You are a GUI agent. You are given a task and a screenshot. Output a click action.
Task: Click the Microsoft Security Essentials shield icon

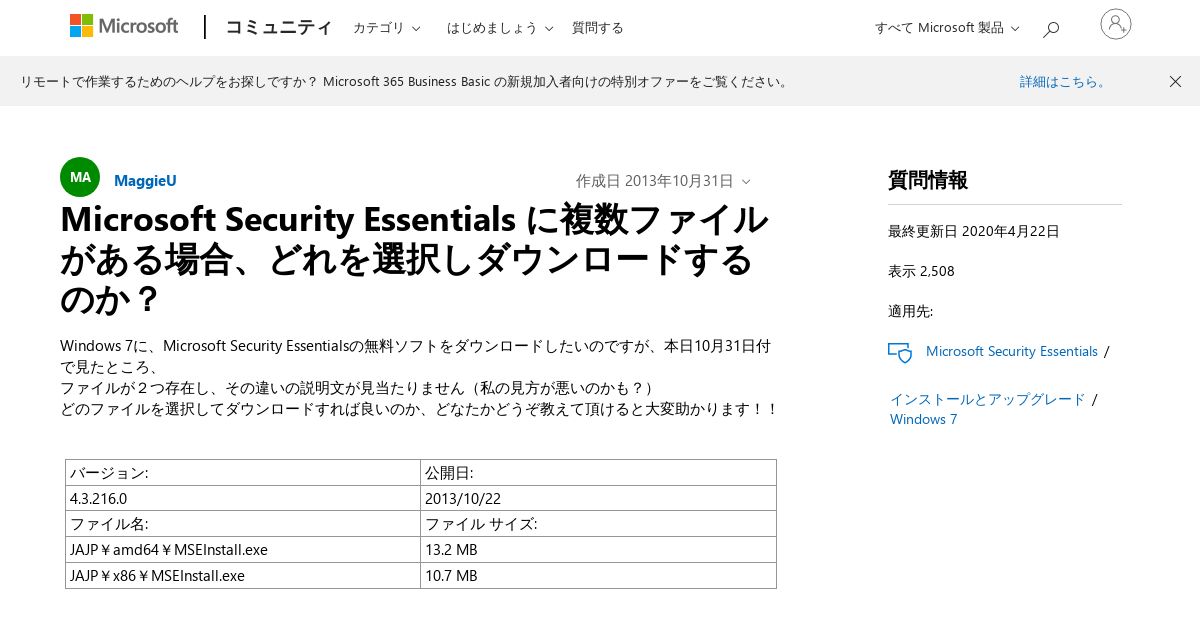click(x=900, y=352)
